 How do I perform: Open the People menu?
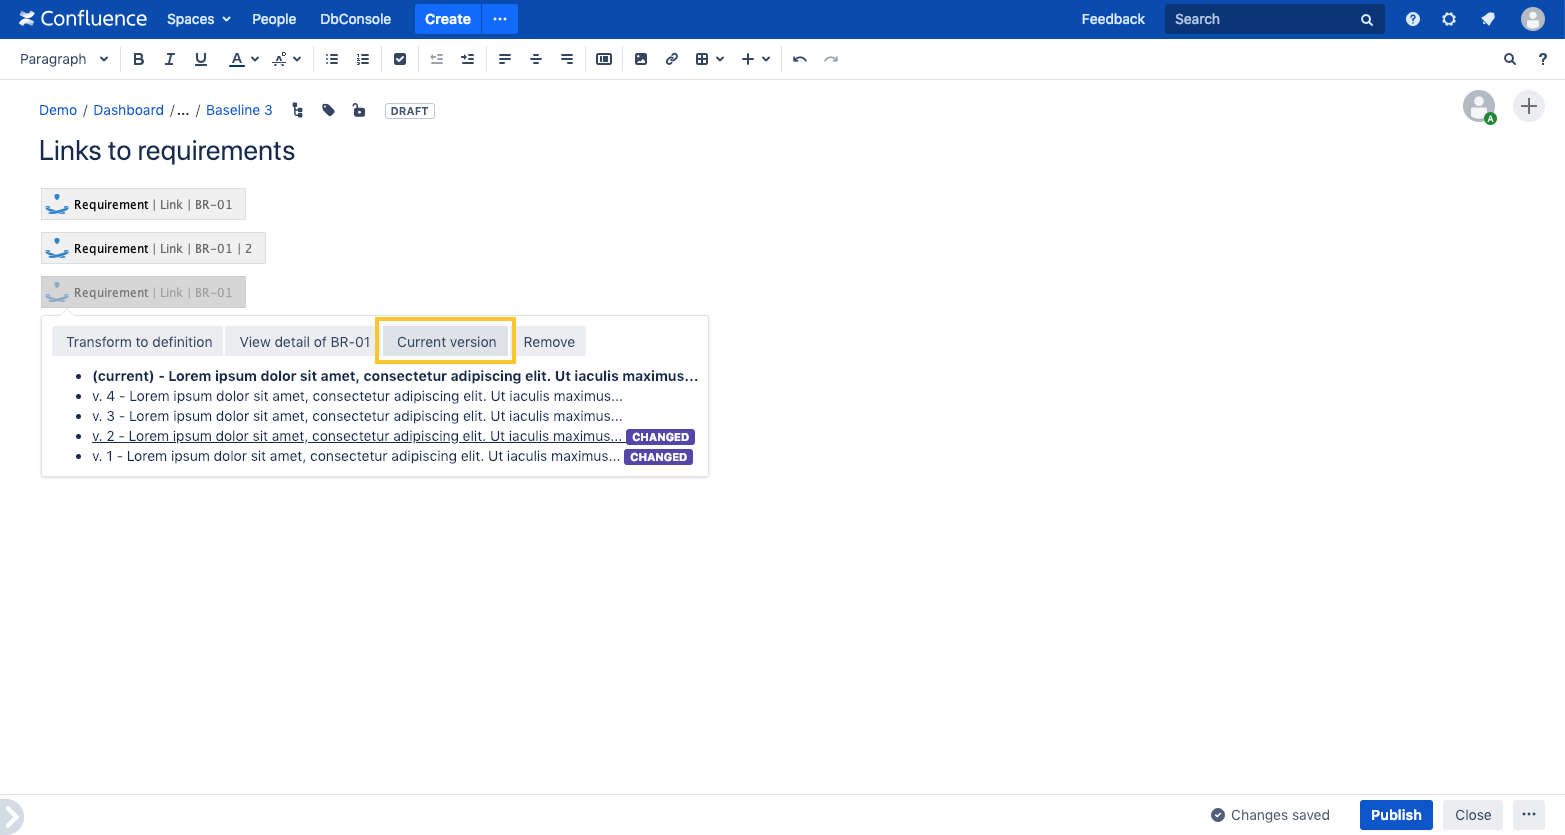click(x=274, y=19)
